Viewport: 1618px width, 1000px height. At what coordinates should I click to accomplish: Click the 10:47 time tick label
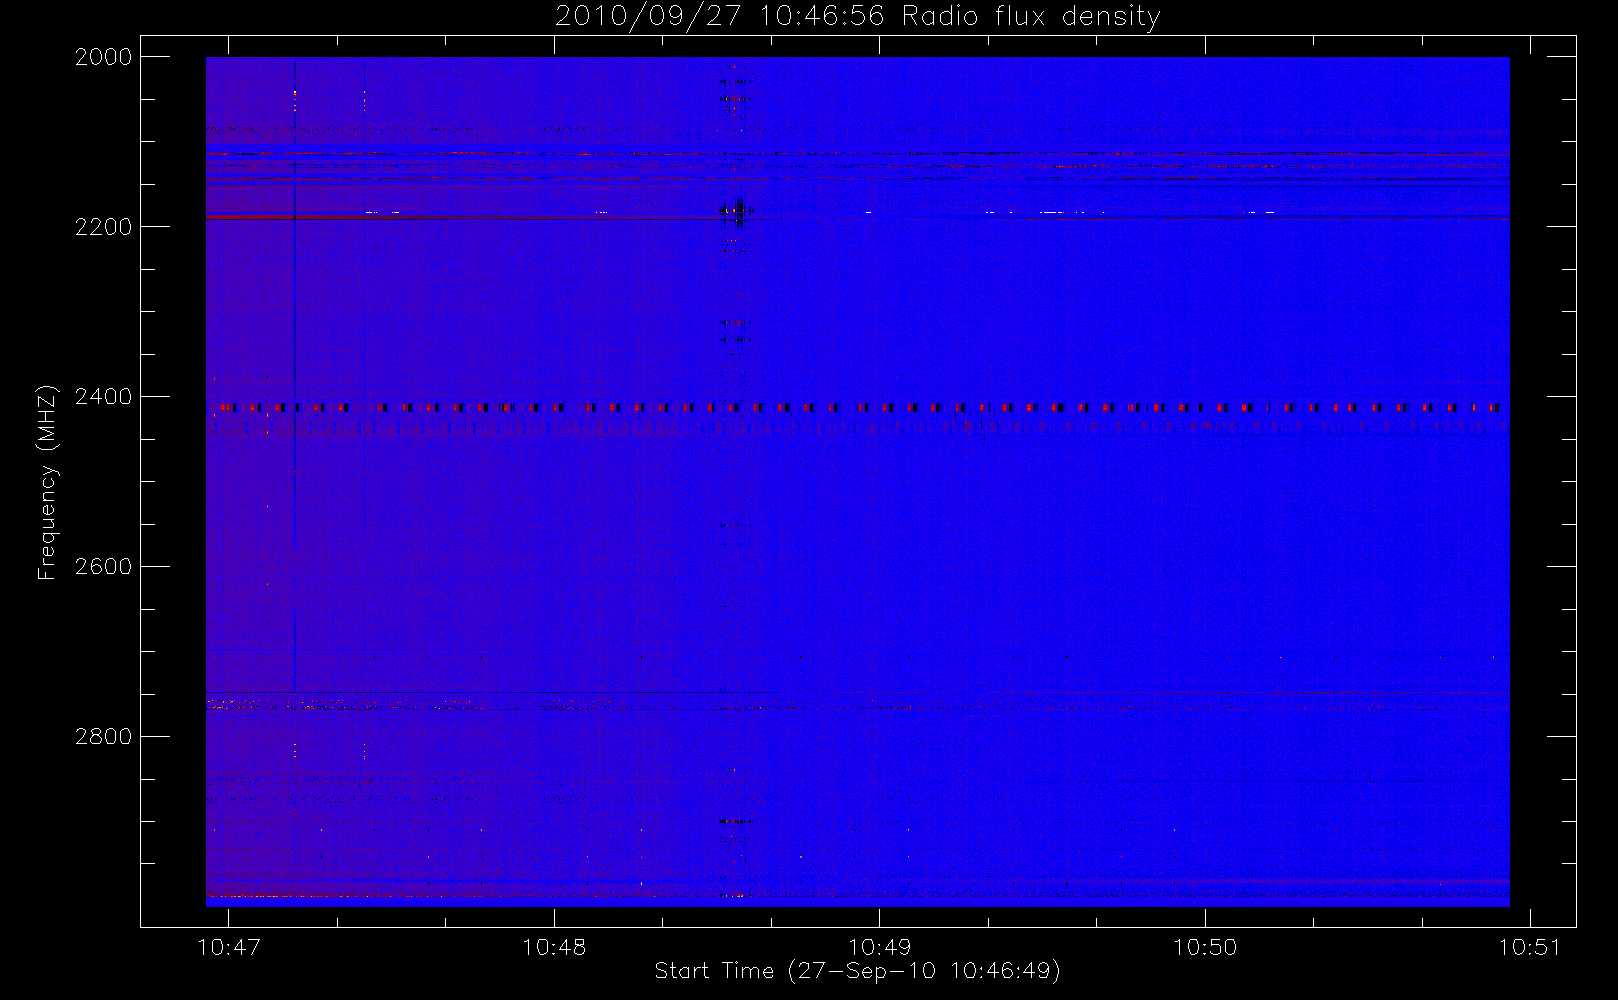click(x=229, y=947)
